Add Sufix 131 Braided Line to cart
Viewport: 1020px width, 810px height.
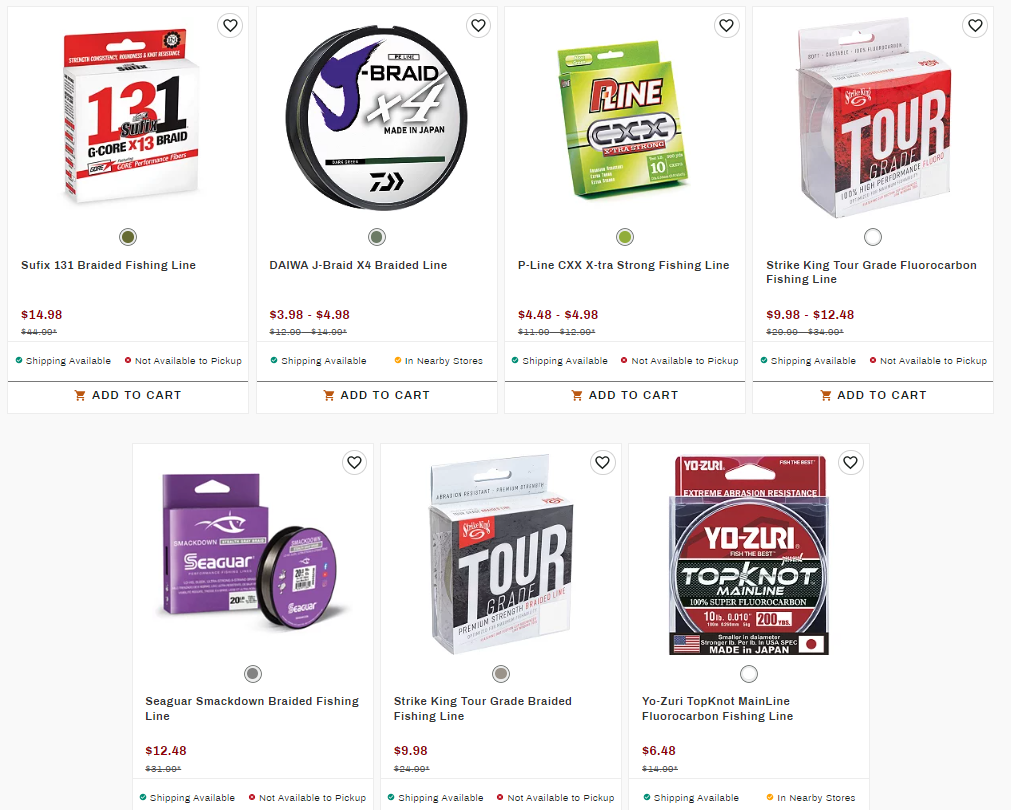128,396
